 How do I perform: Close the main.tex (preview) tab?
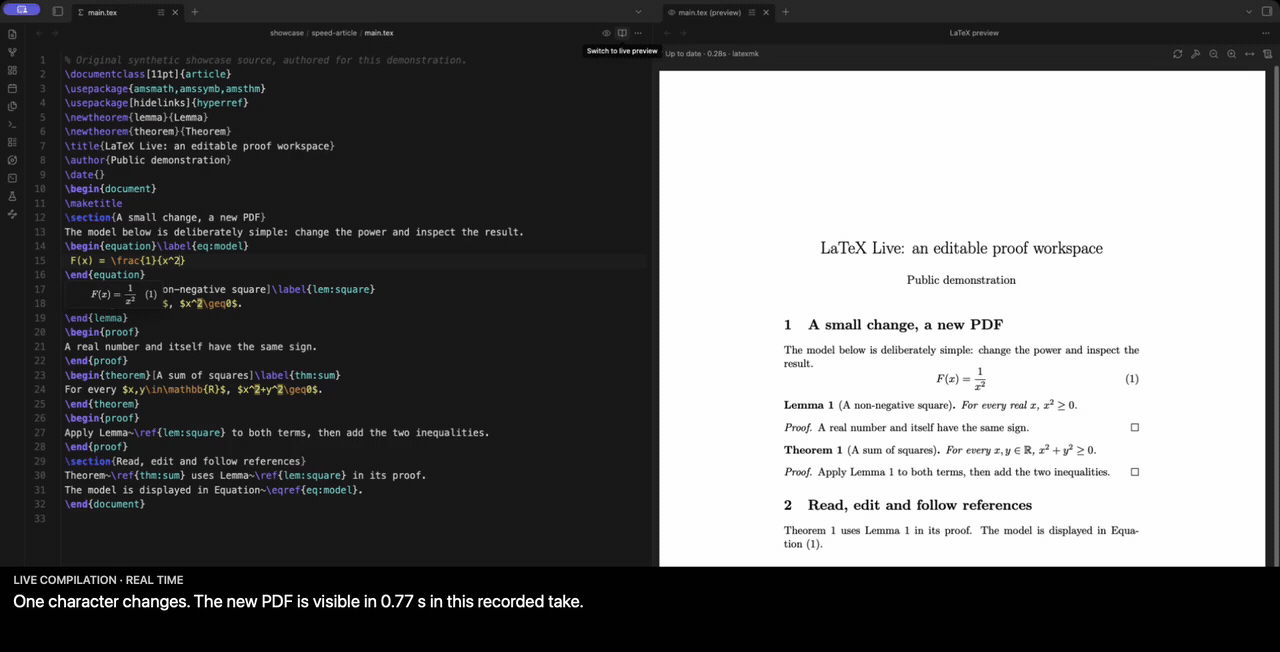[768, 12]
